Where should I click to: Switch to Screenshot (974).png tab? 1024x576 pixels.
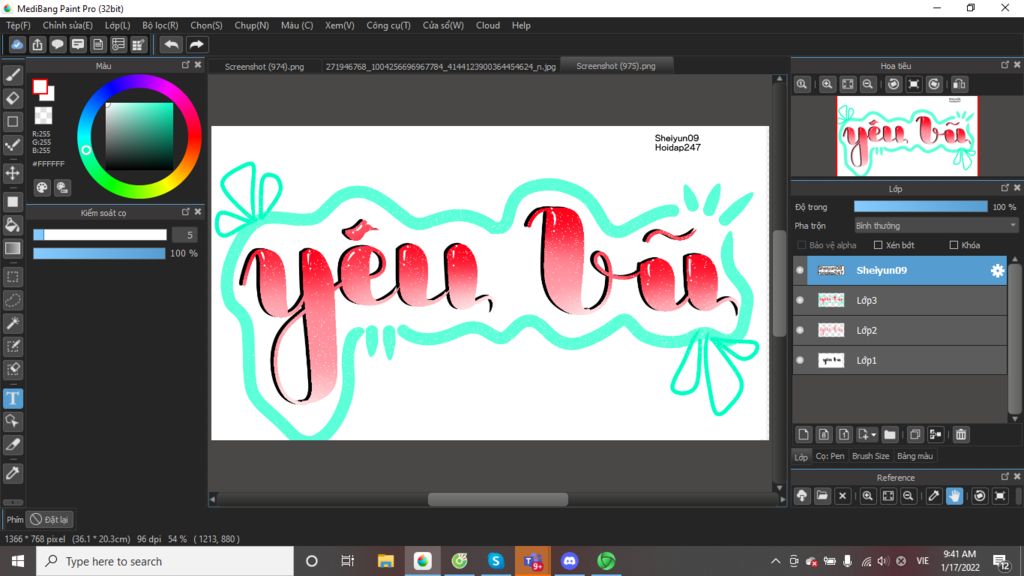(x=264, y=67)
